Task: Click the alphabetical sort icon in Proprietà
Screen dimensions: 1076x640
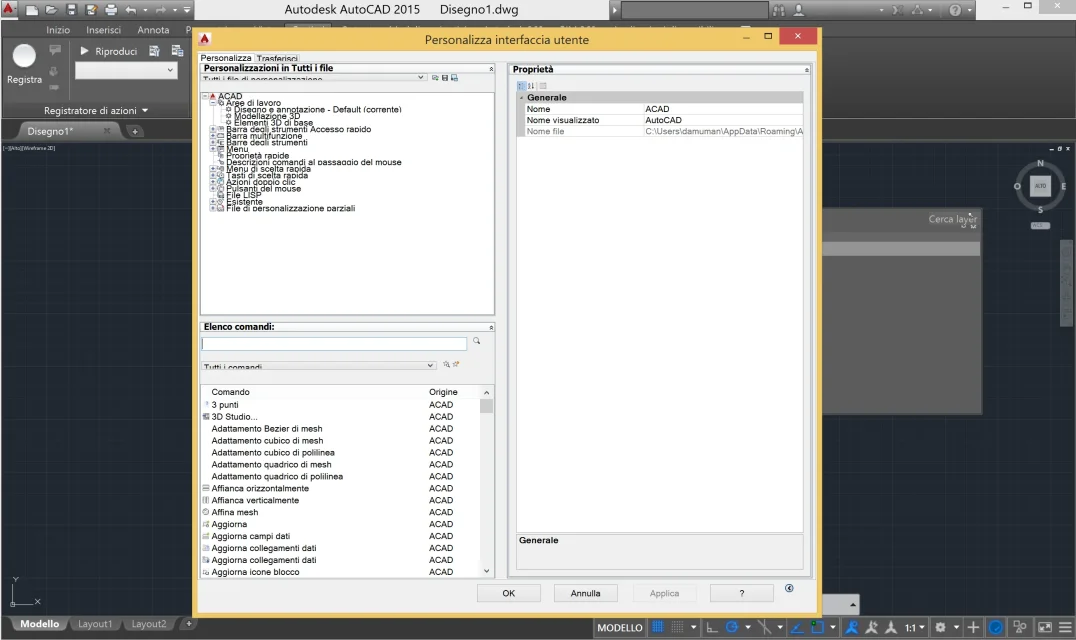Action: [530, 86]
